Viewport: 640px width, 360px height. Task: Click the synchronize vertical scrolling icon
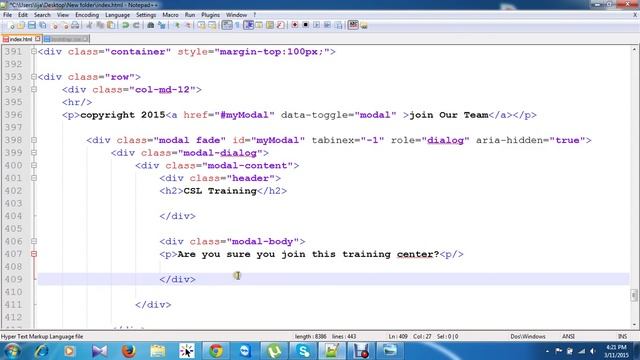201,25
